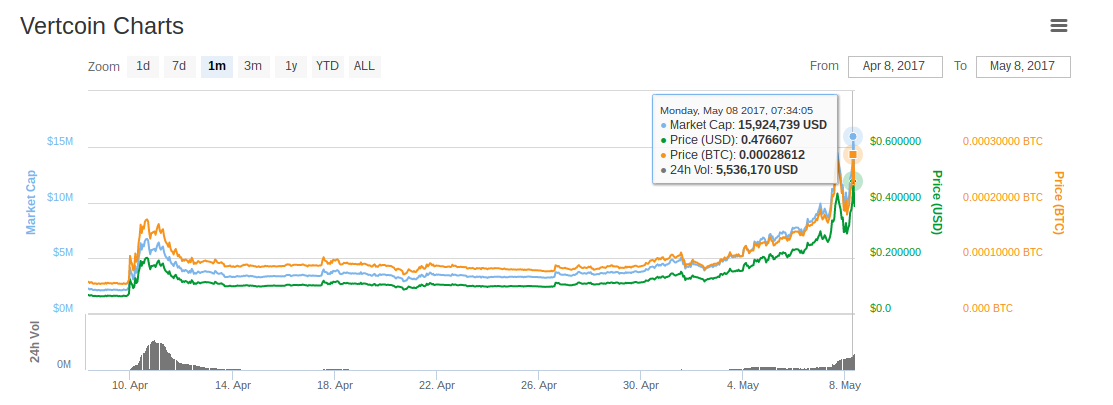Click the Vertcoin Charts heading
The width and height of the screenshot is (1113, 405).
point(102,26)
